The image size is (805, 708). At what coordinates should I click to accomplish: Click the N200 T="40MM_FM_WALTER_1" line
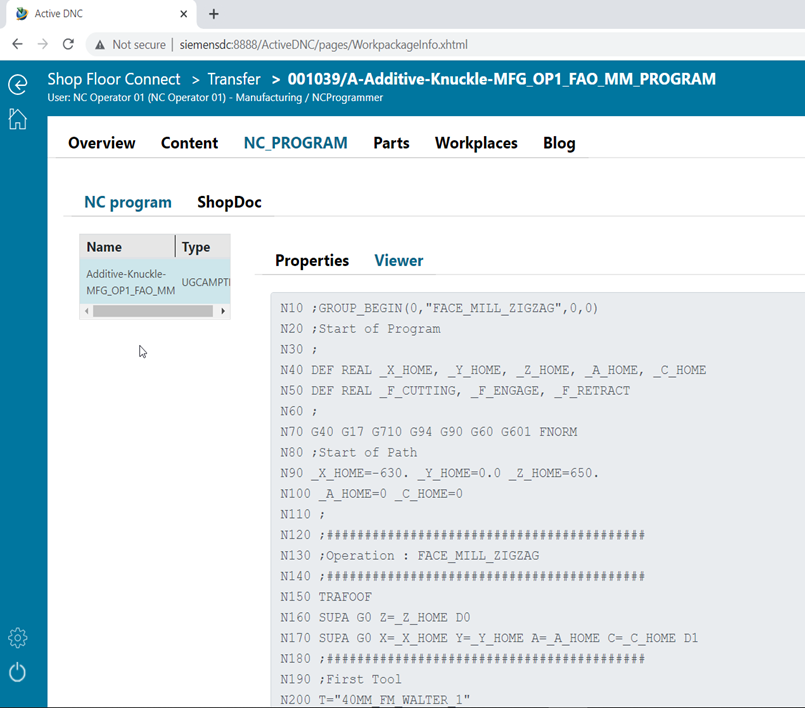(375, 700)
